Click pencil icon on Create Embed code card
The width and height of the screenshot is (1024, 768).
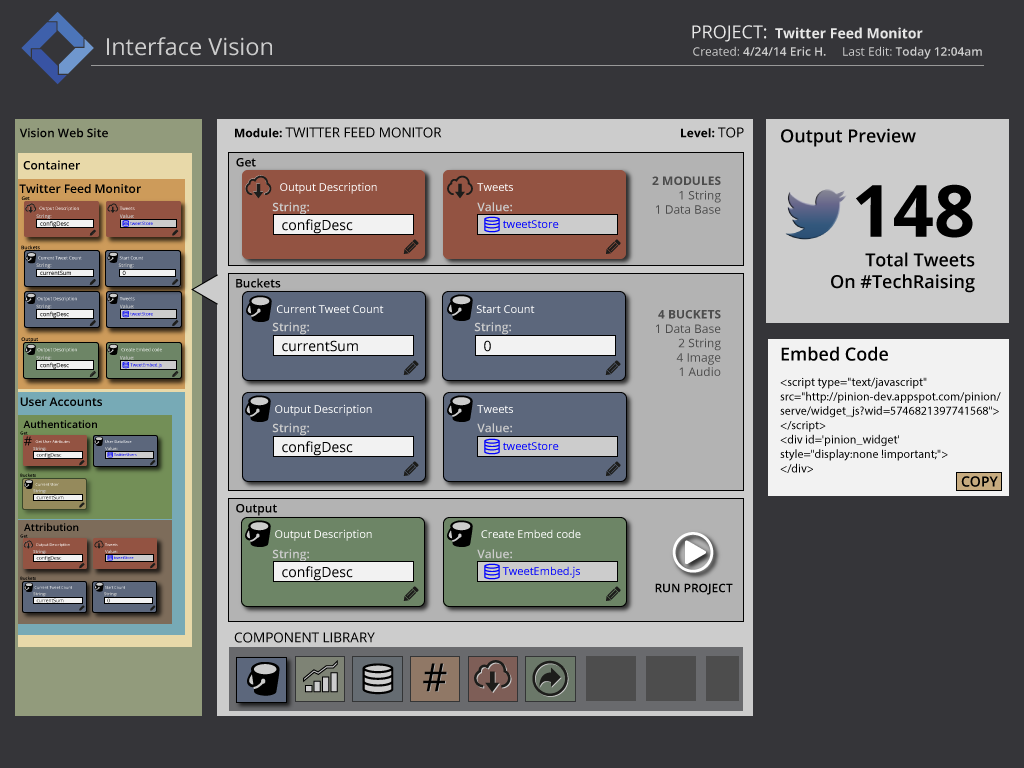(612, 594)
